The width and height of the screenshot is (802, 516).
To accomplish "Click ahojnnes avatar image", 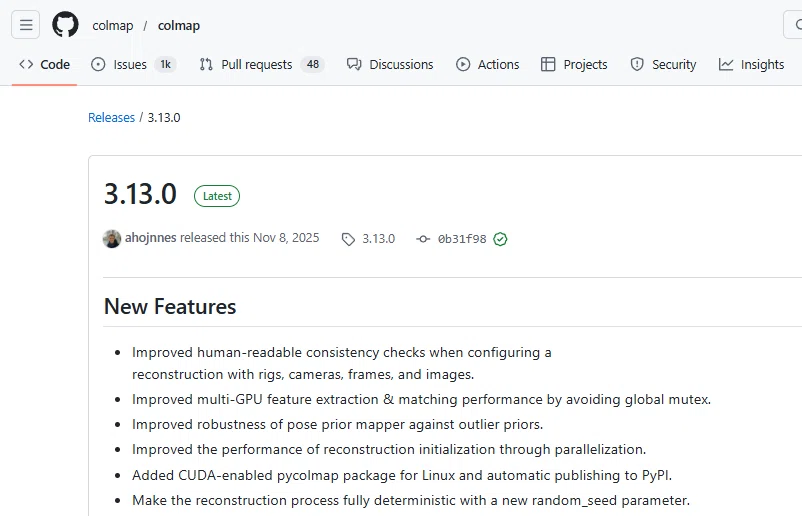I will point(112,238).
